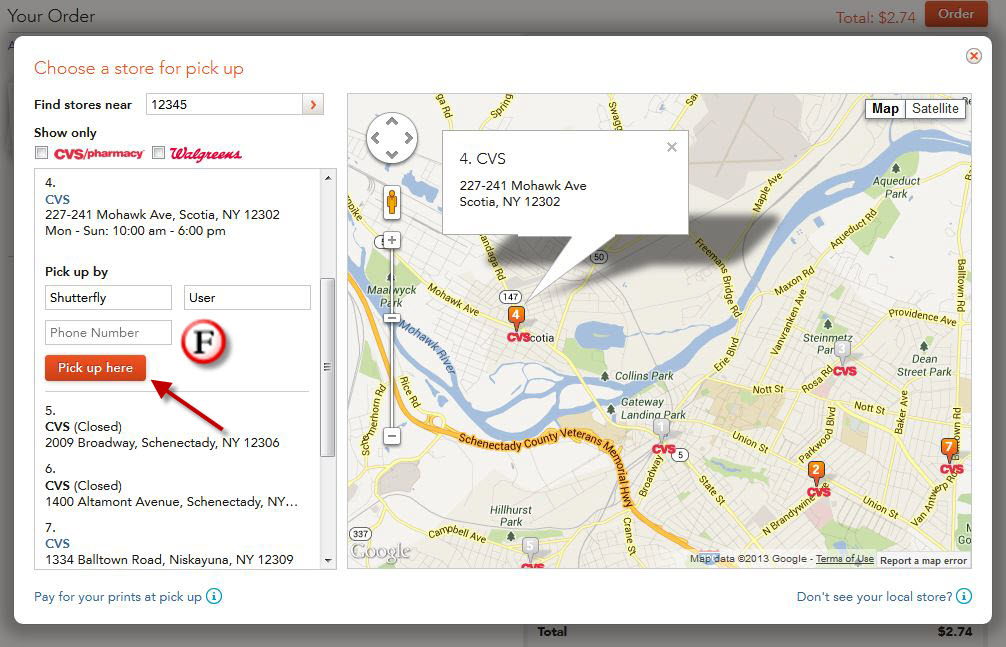Image resolution: width=1006 pixels, height=647 pixels.
Task: Select orange map marker number 2
Action: tap(817, 471)
